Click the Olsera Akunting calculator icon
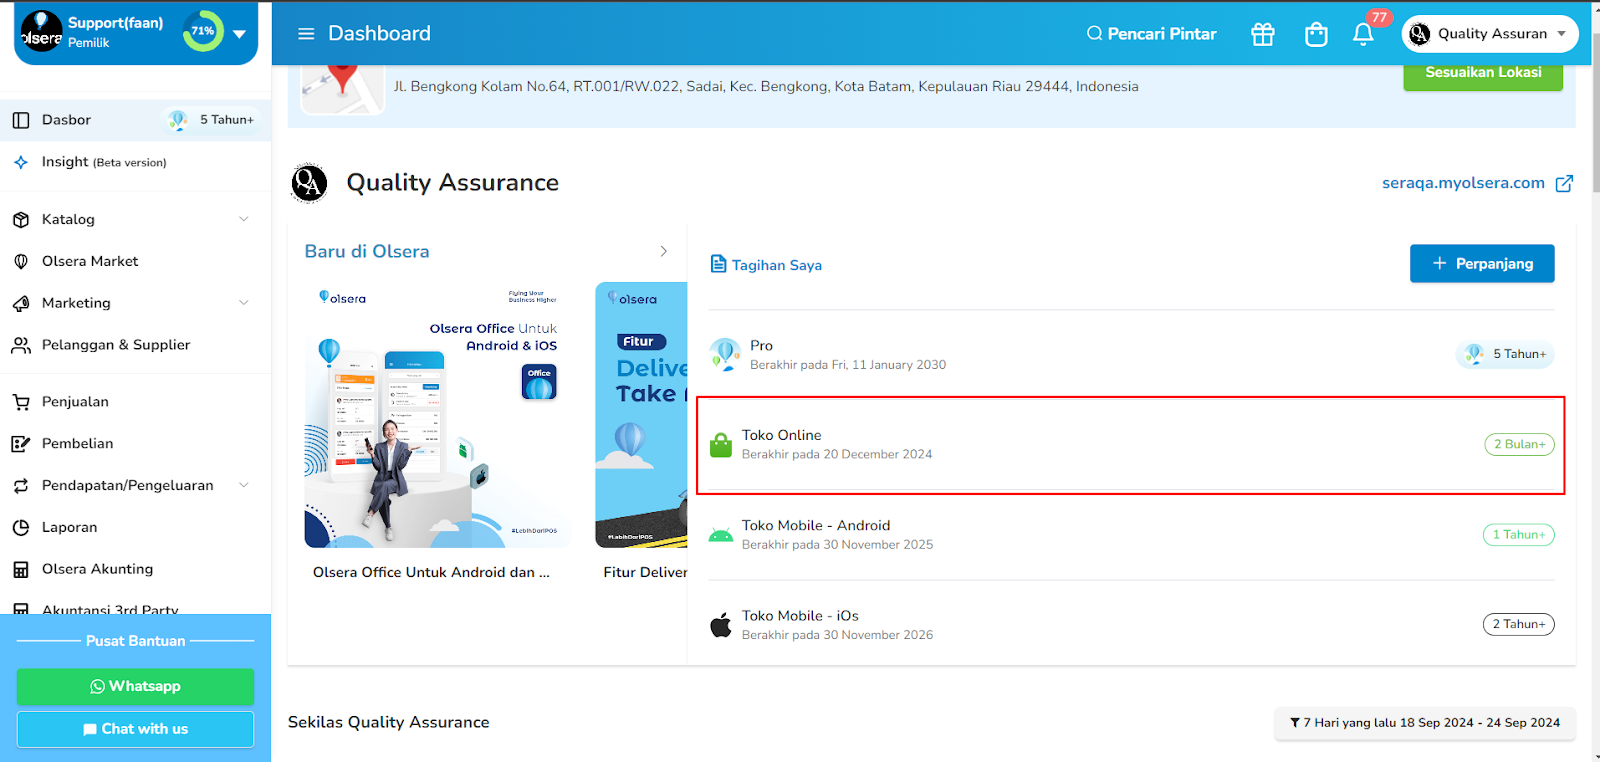The image size is (1600, 762). pos(21,570)
